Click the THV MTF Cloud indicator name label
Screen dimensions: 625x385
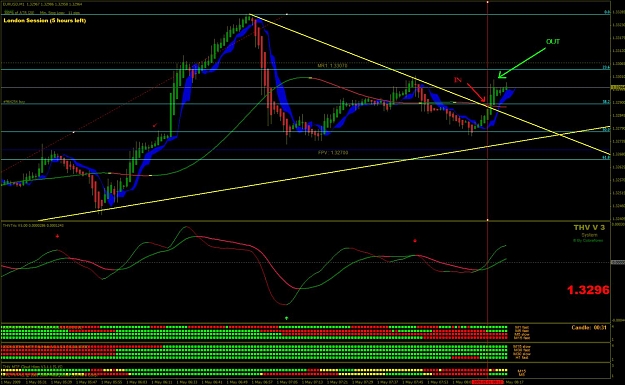[33, 366]
